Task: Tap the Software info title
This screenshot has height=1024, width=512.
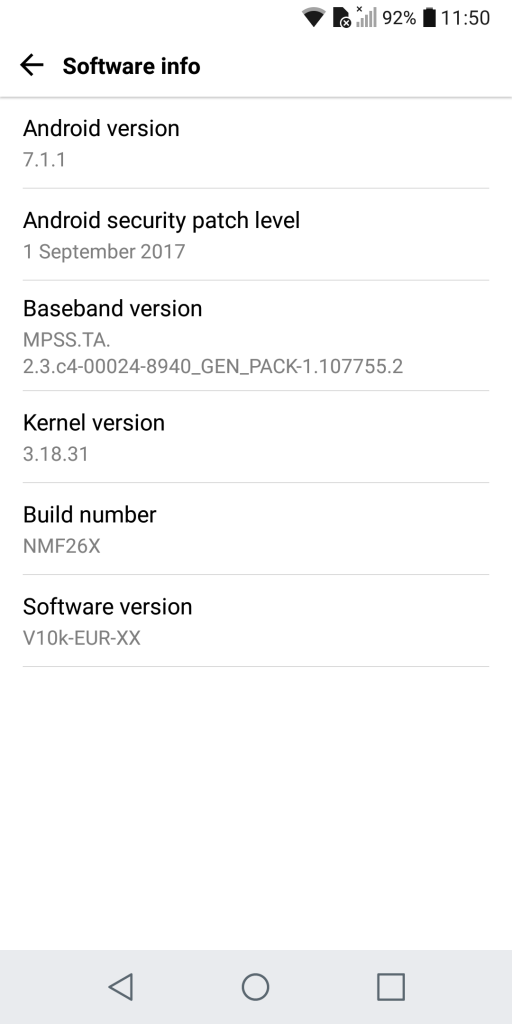Action: (131, 66)
